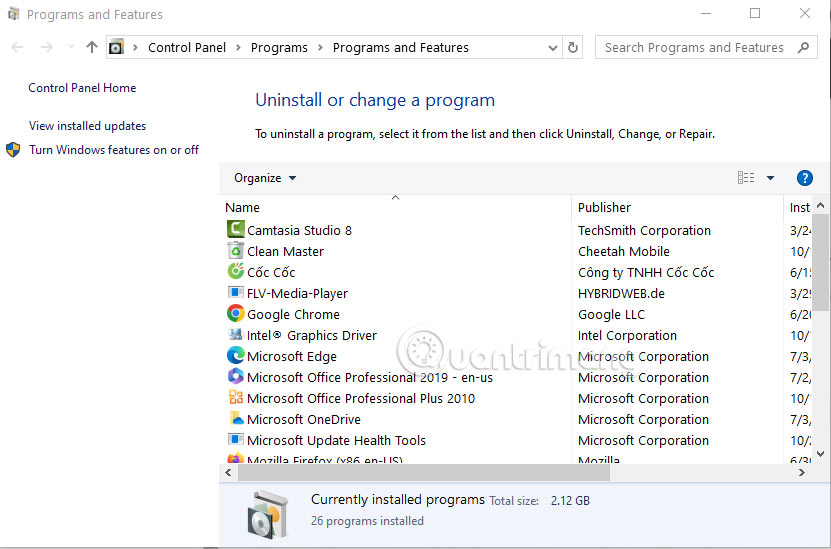
Task: Click the shield icon beside Windows features
Action: 13,150
